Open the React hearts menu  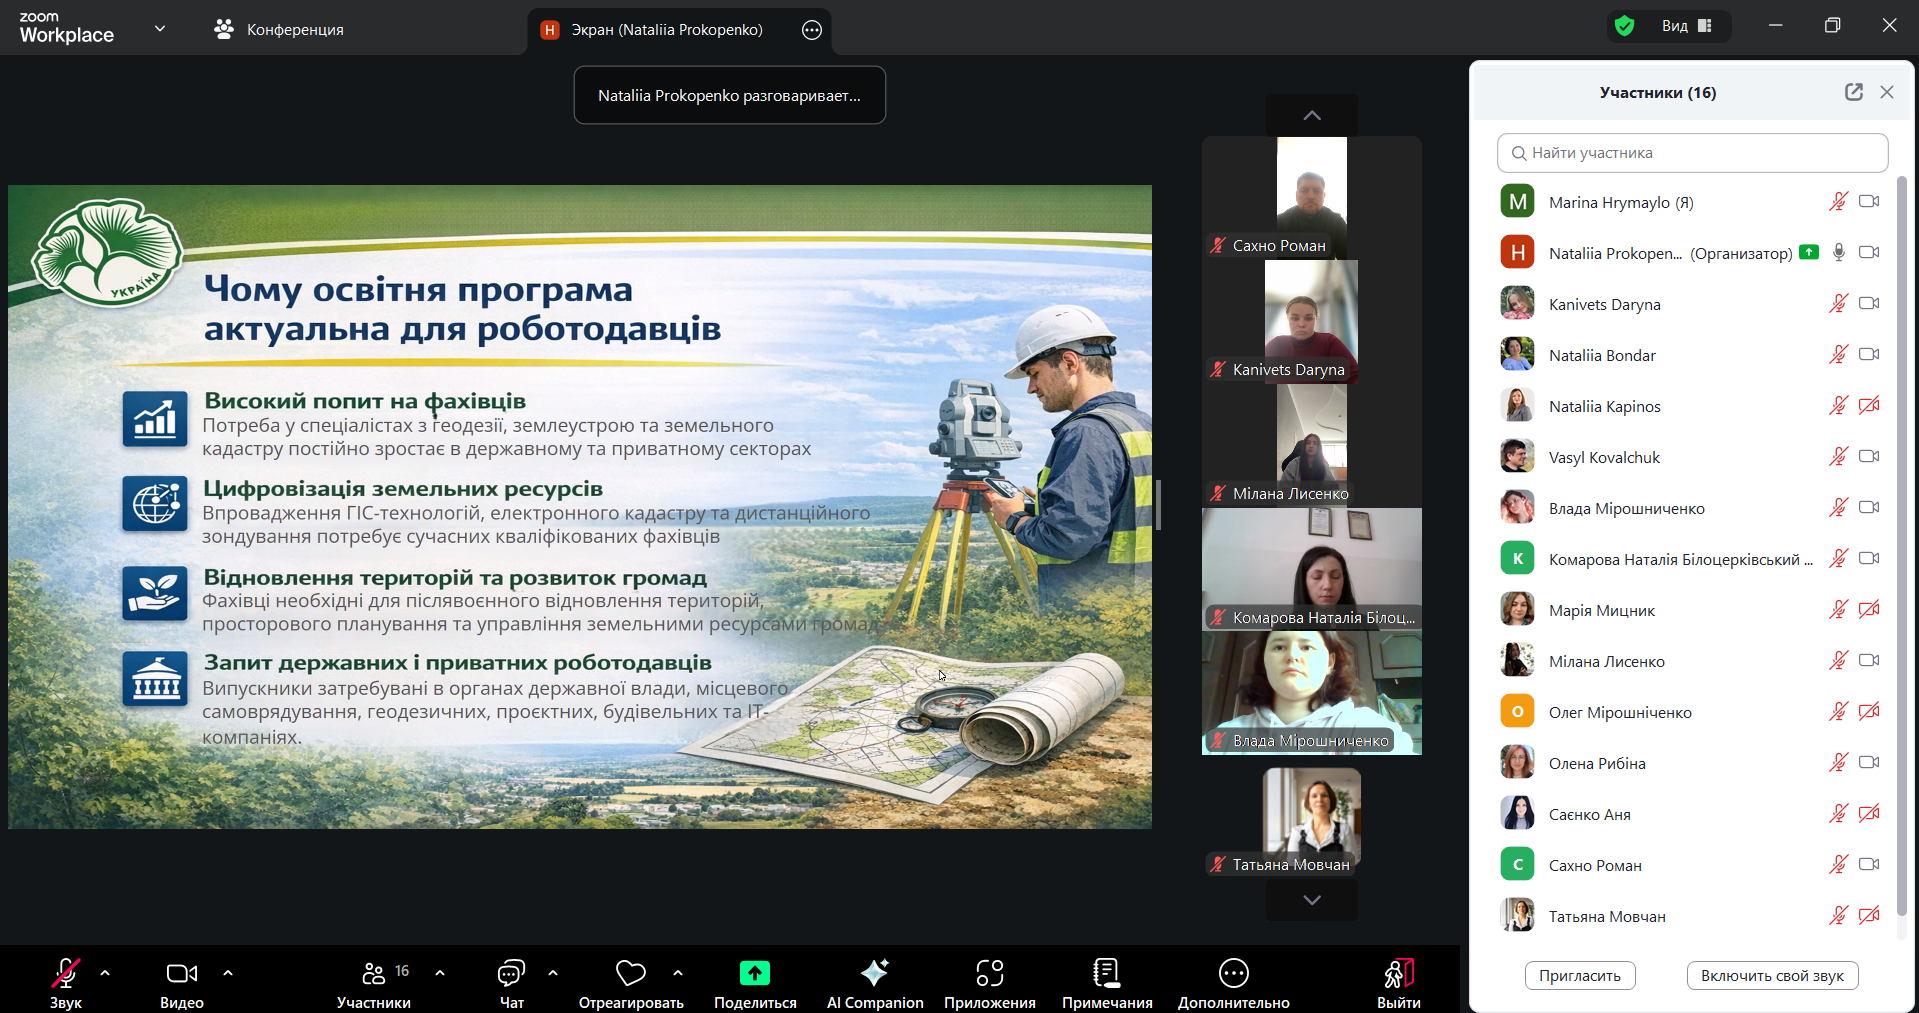(x=630, y=983)
